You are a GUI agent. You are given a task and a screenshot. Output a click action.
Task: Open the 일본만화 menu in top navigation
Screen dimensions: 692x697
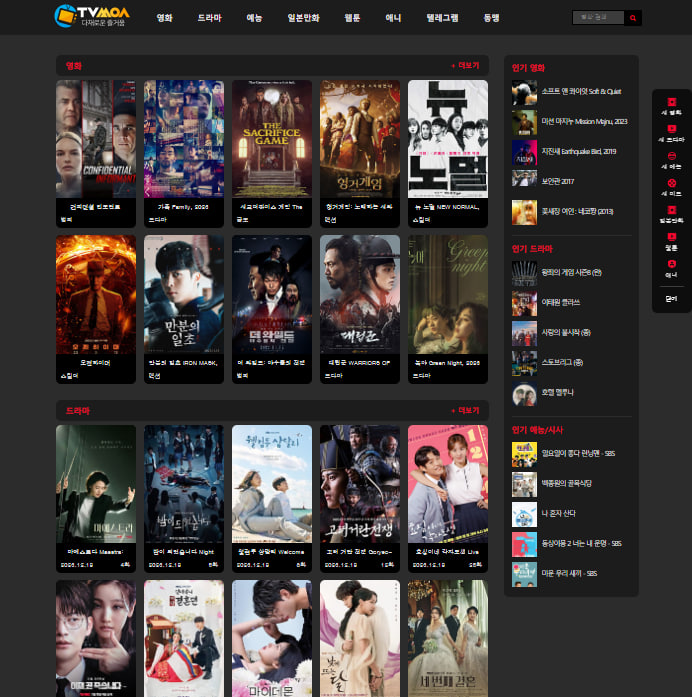click(303, 18)
